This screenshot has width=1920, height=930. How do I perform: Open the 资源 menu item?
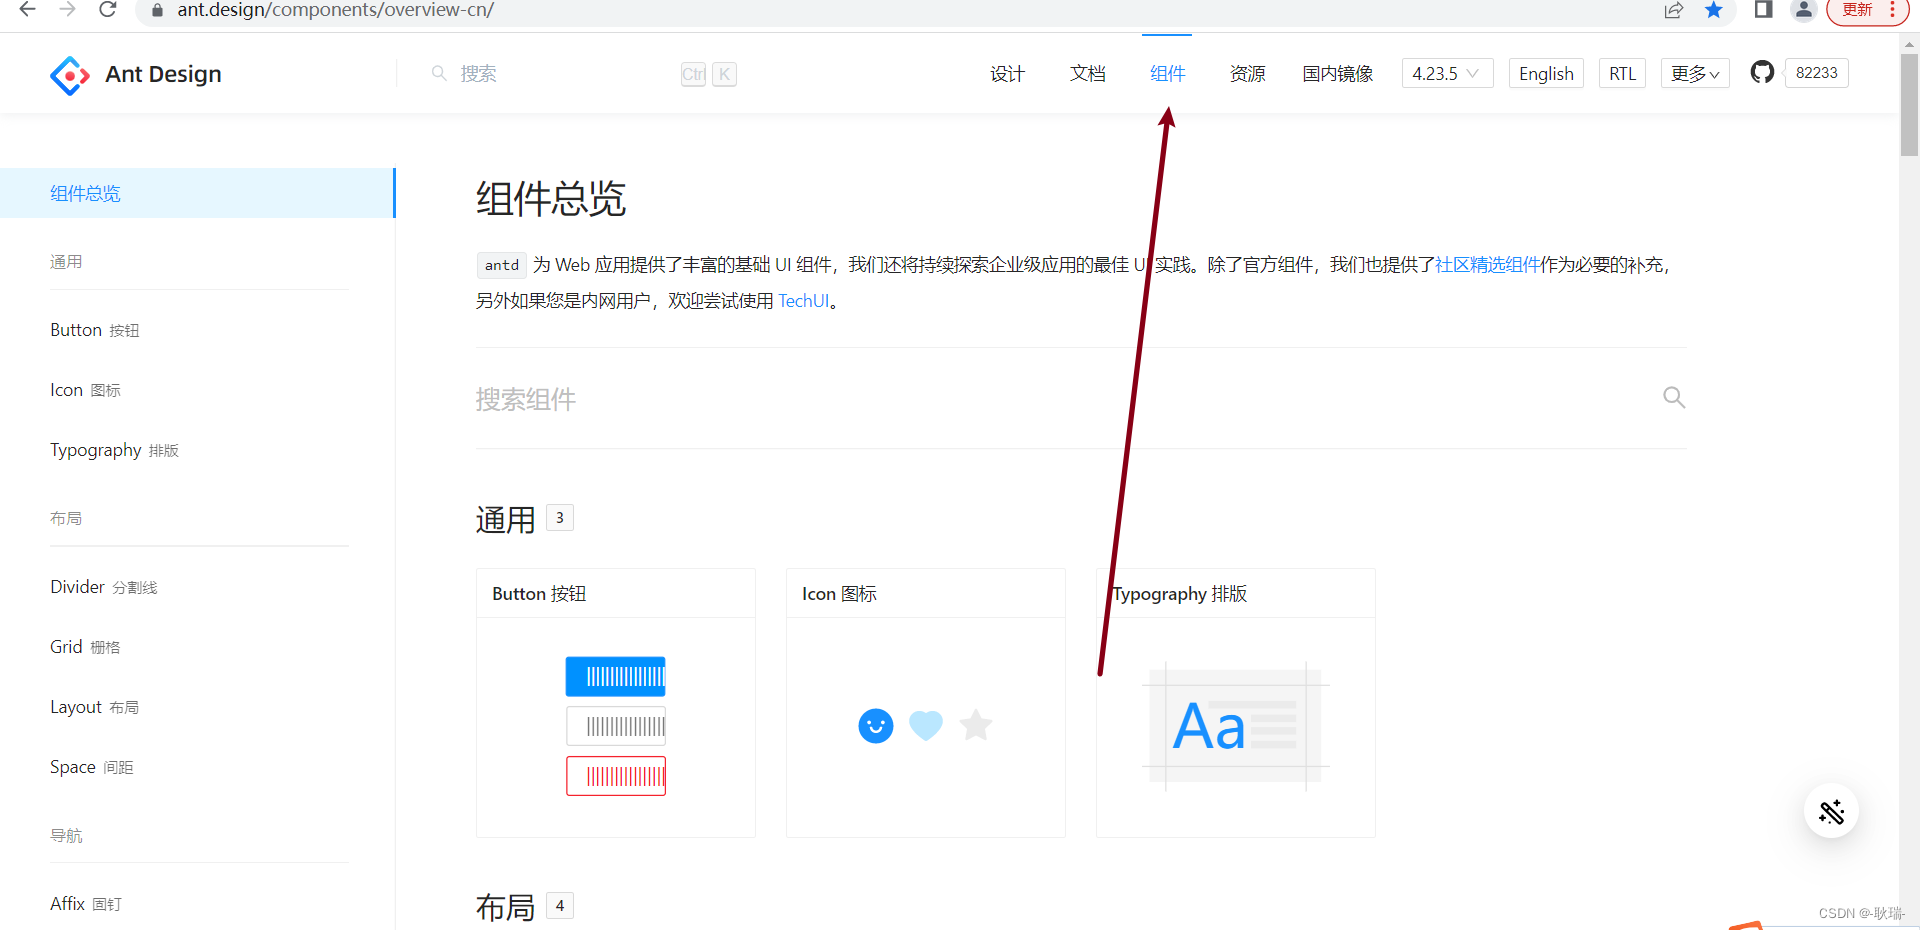[1247, 73]
